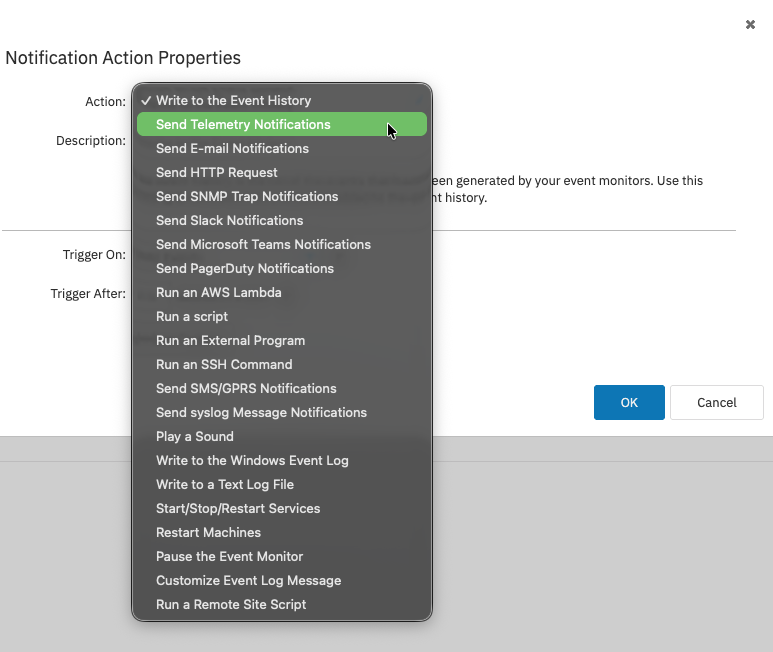Select Send E-mail Notifications action
Screen dimensions: 773x652
pyautogui.click(x=232, y=149)
